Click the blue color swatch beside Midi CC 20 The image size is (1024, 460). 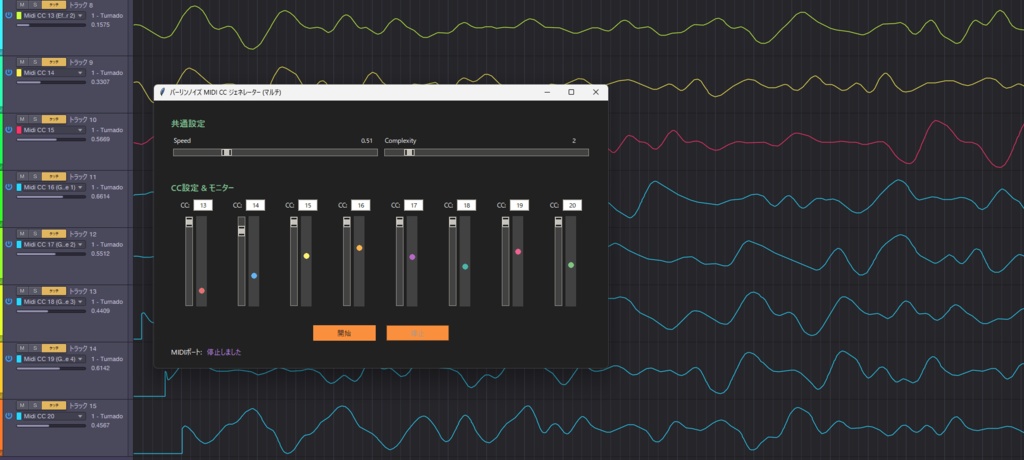[20, 416]
